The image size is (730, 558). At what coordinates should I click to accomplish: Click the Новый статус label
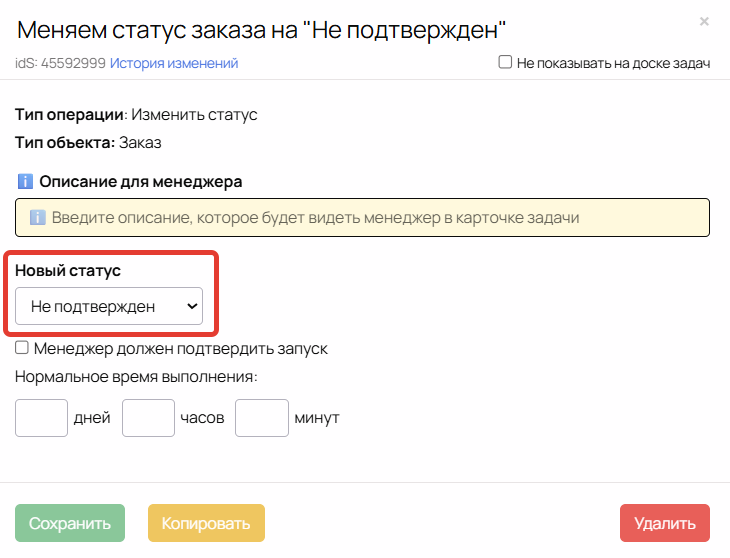coord(68,270)
